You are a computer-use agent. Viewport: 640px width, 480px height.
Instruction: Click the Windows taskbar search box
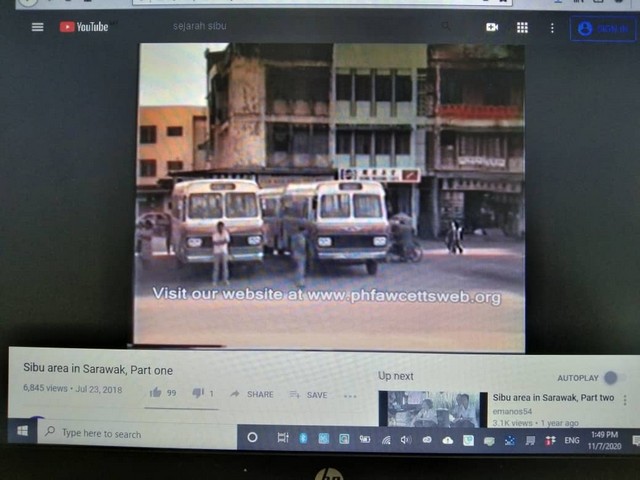[140, 434]
